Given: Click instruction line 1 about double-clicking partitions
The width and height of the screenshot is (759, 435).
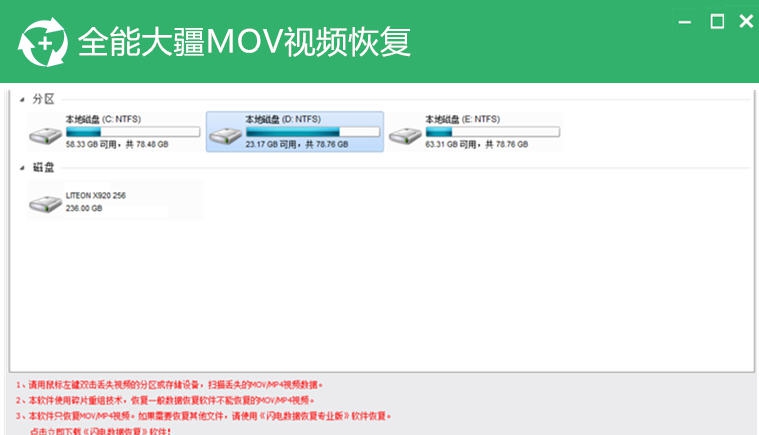Looking at the screenshot, I should pos(169,385).
